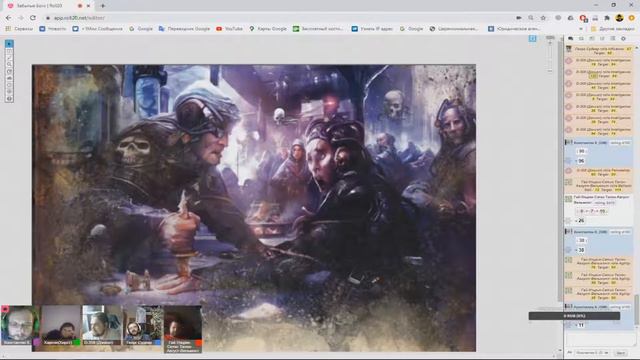The width and height of the screenshot is (640, 360).
Task: Open the Переводчик Google bookmark
Action: coord(184,29)
